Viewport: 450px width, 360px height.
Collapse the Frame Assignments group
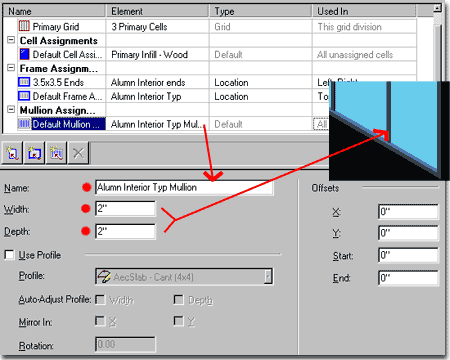11,68
